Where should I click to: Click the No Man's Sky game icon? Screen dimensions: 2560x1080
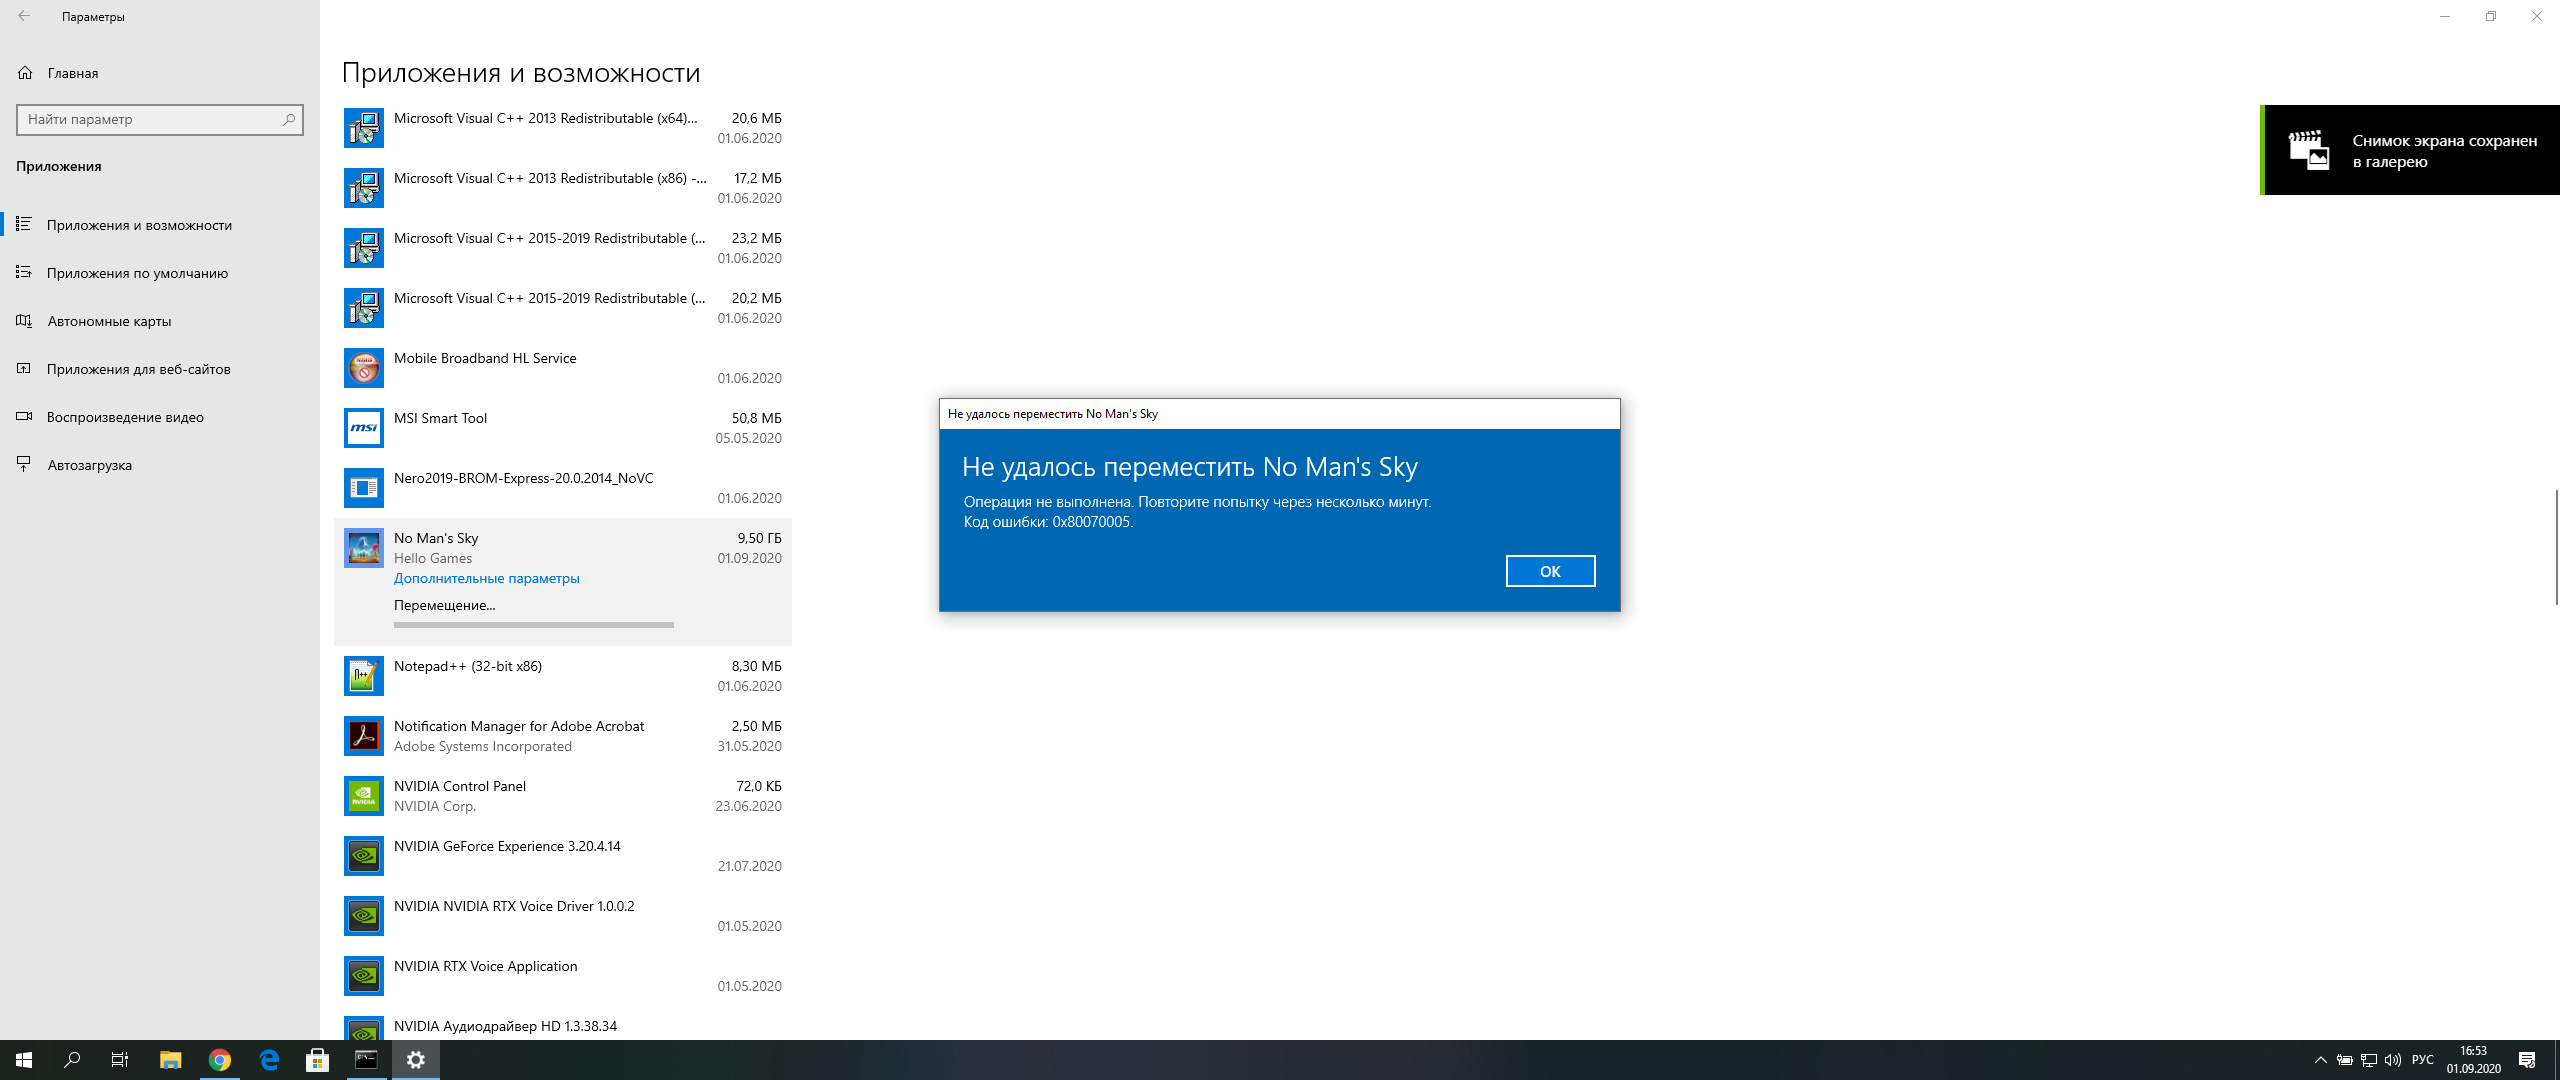click(x=364, y=548)
